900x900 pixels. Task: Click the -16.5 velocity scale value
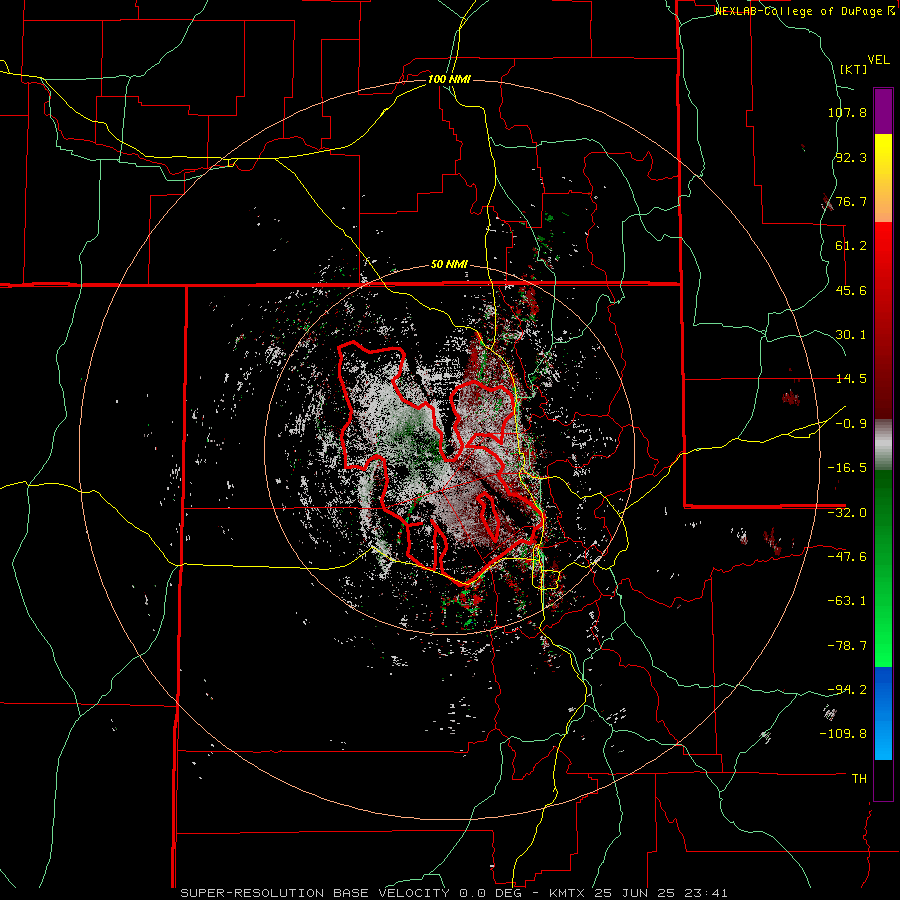click(847, 468)
